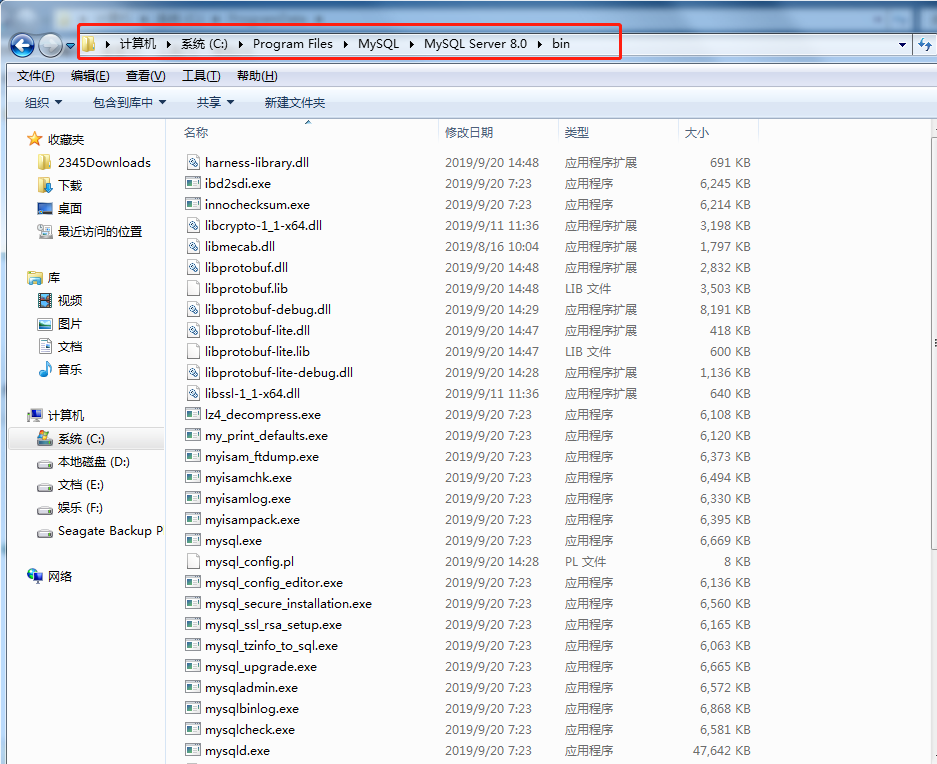
Task: Go to 系统 (C:) in address path
Action: pos(204,44)
